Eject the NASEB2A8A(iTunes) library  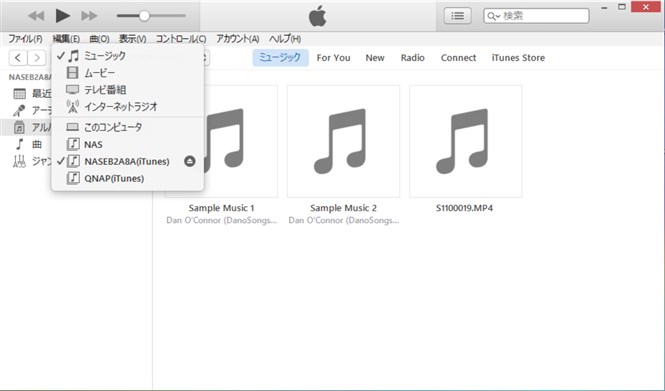click(x=190, y=161)
